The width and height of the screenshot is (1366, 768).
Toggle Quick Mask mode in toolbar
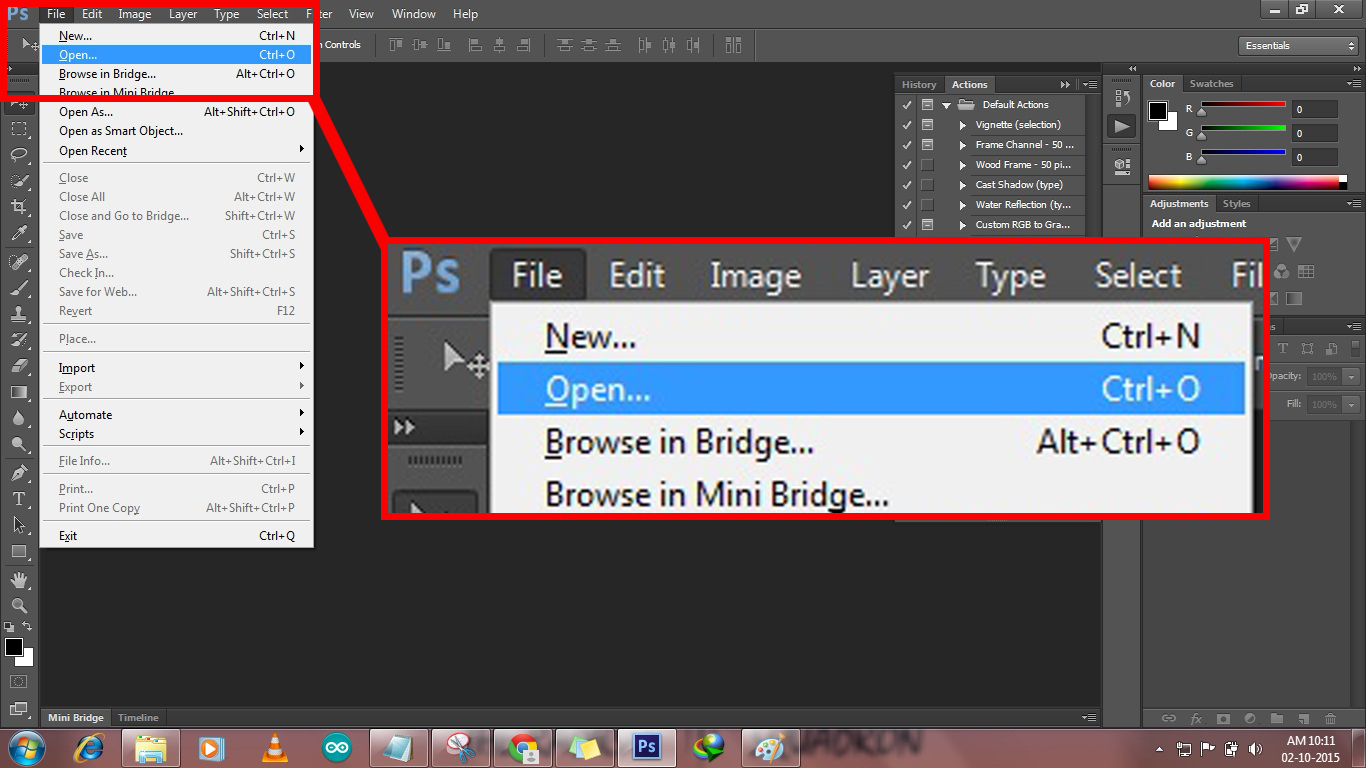point(19,681)
